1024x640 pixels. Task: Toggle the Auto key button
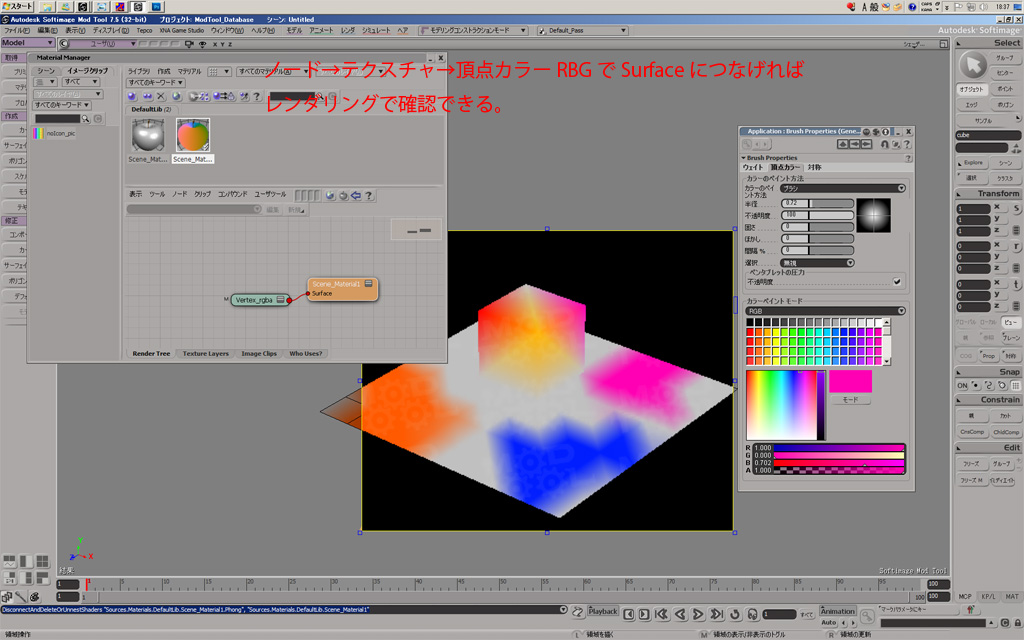(x=829, y=623)
